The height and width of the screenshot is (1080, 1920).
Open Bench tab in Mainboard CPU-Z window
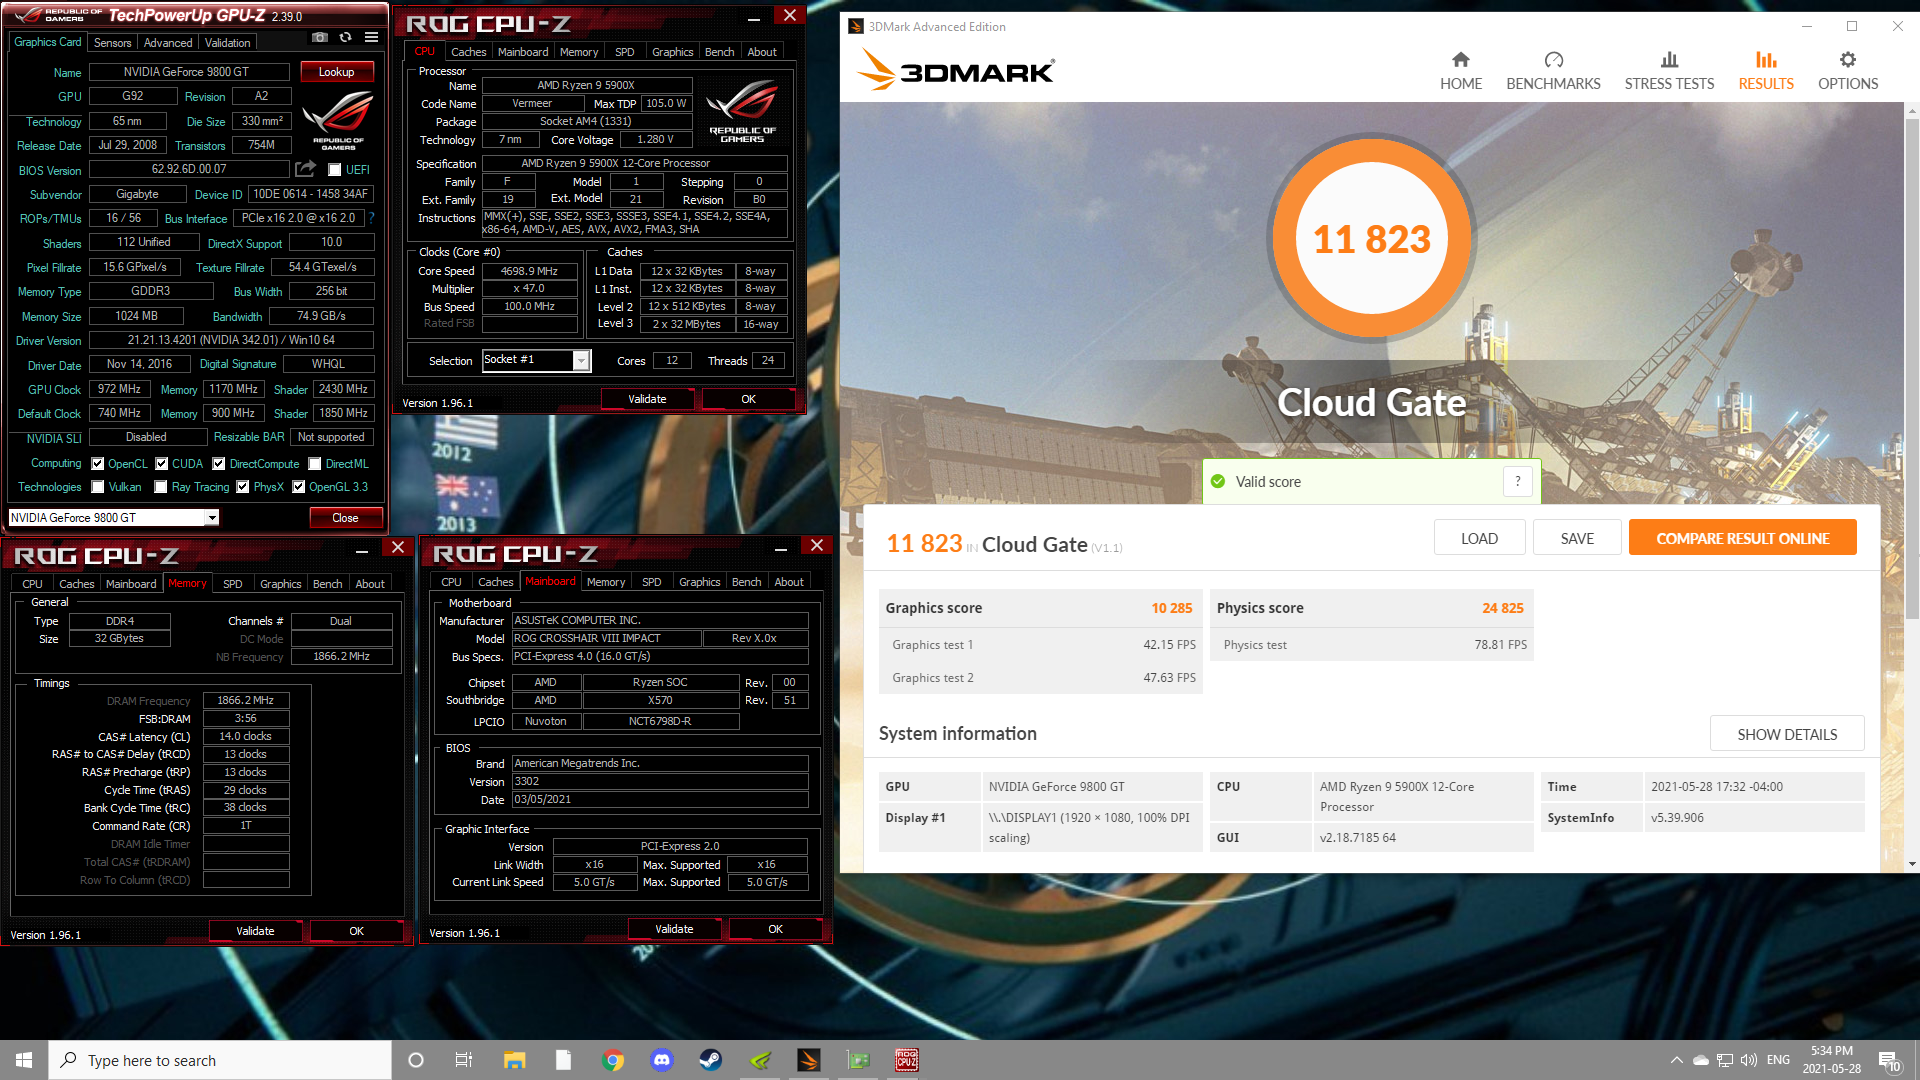(746, 582)
